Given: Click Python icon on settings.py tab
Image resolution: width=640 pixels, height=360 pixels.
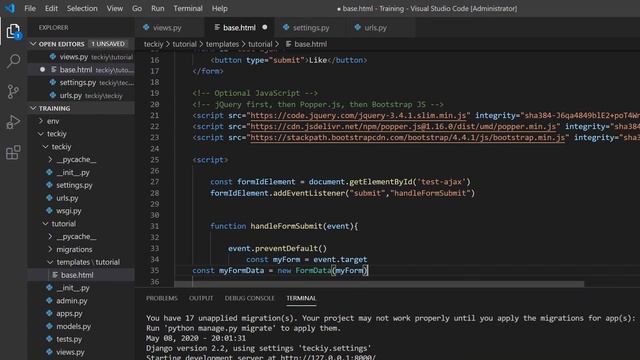Looking at the screenshot, I should (286, 27).
